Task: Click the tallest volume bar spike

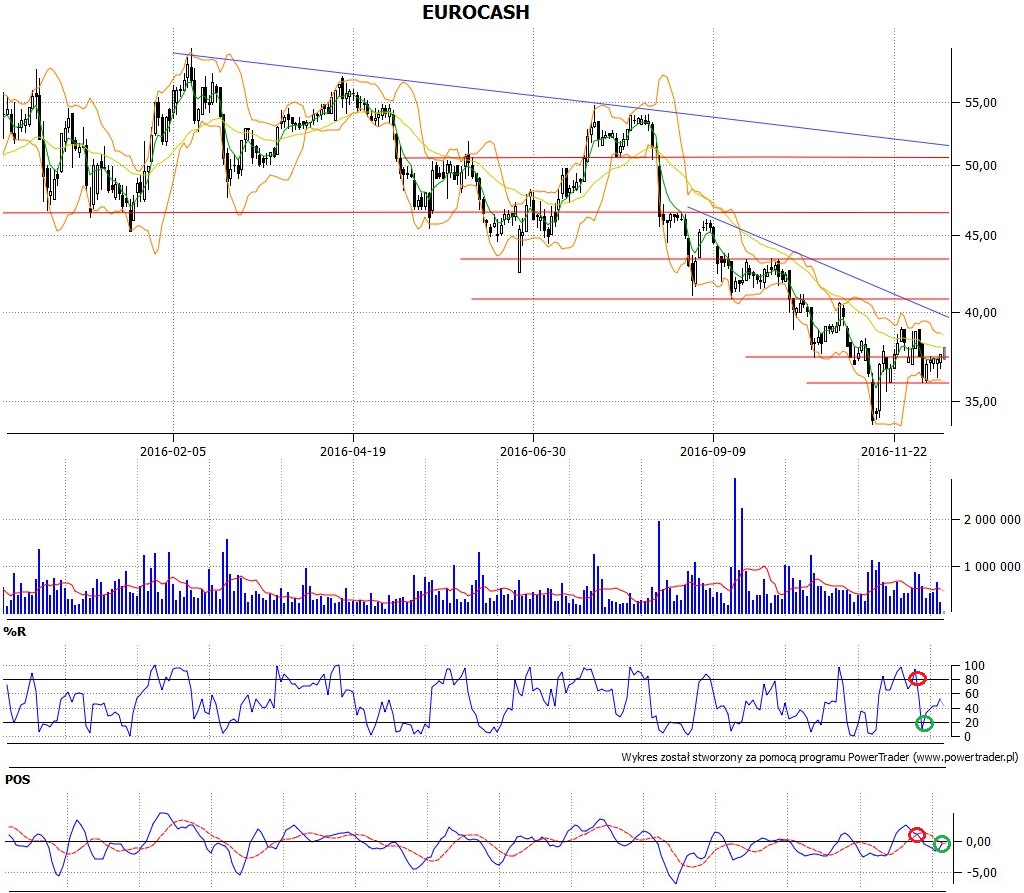Action: (735, 545)
